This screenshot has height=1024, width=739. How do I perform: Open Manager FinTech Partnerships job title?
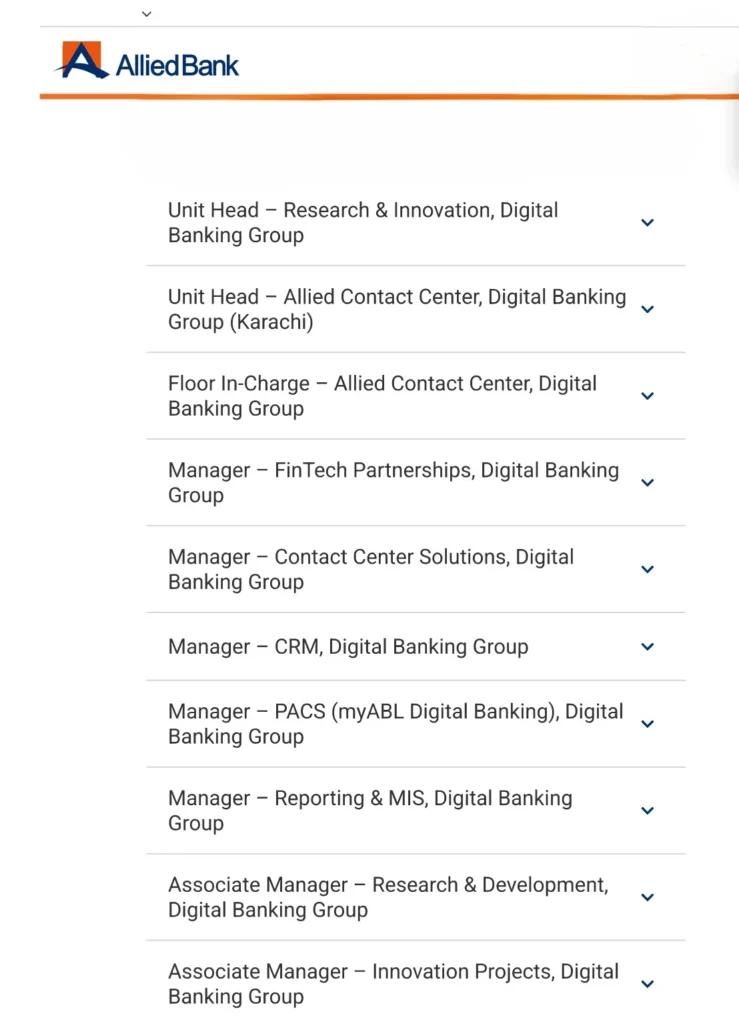(x=393, y=483)
